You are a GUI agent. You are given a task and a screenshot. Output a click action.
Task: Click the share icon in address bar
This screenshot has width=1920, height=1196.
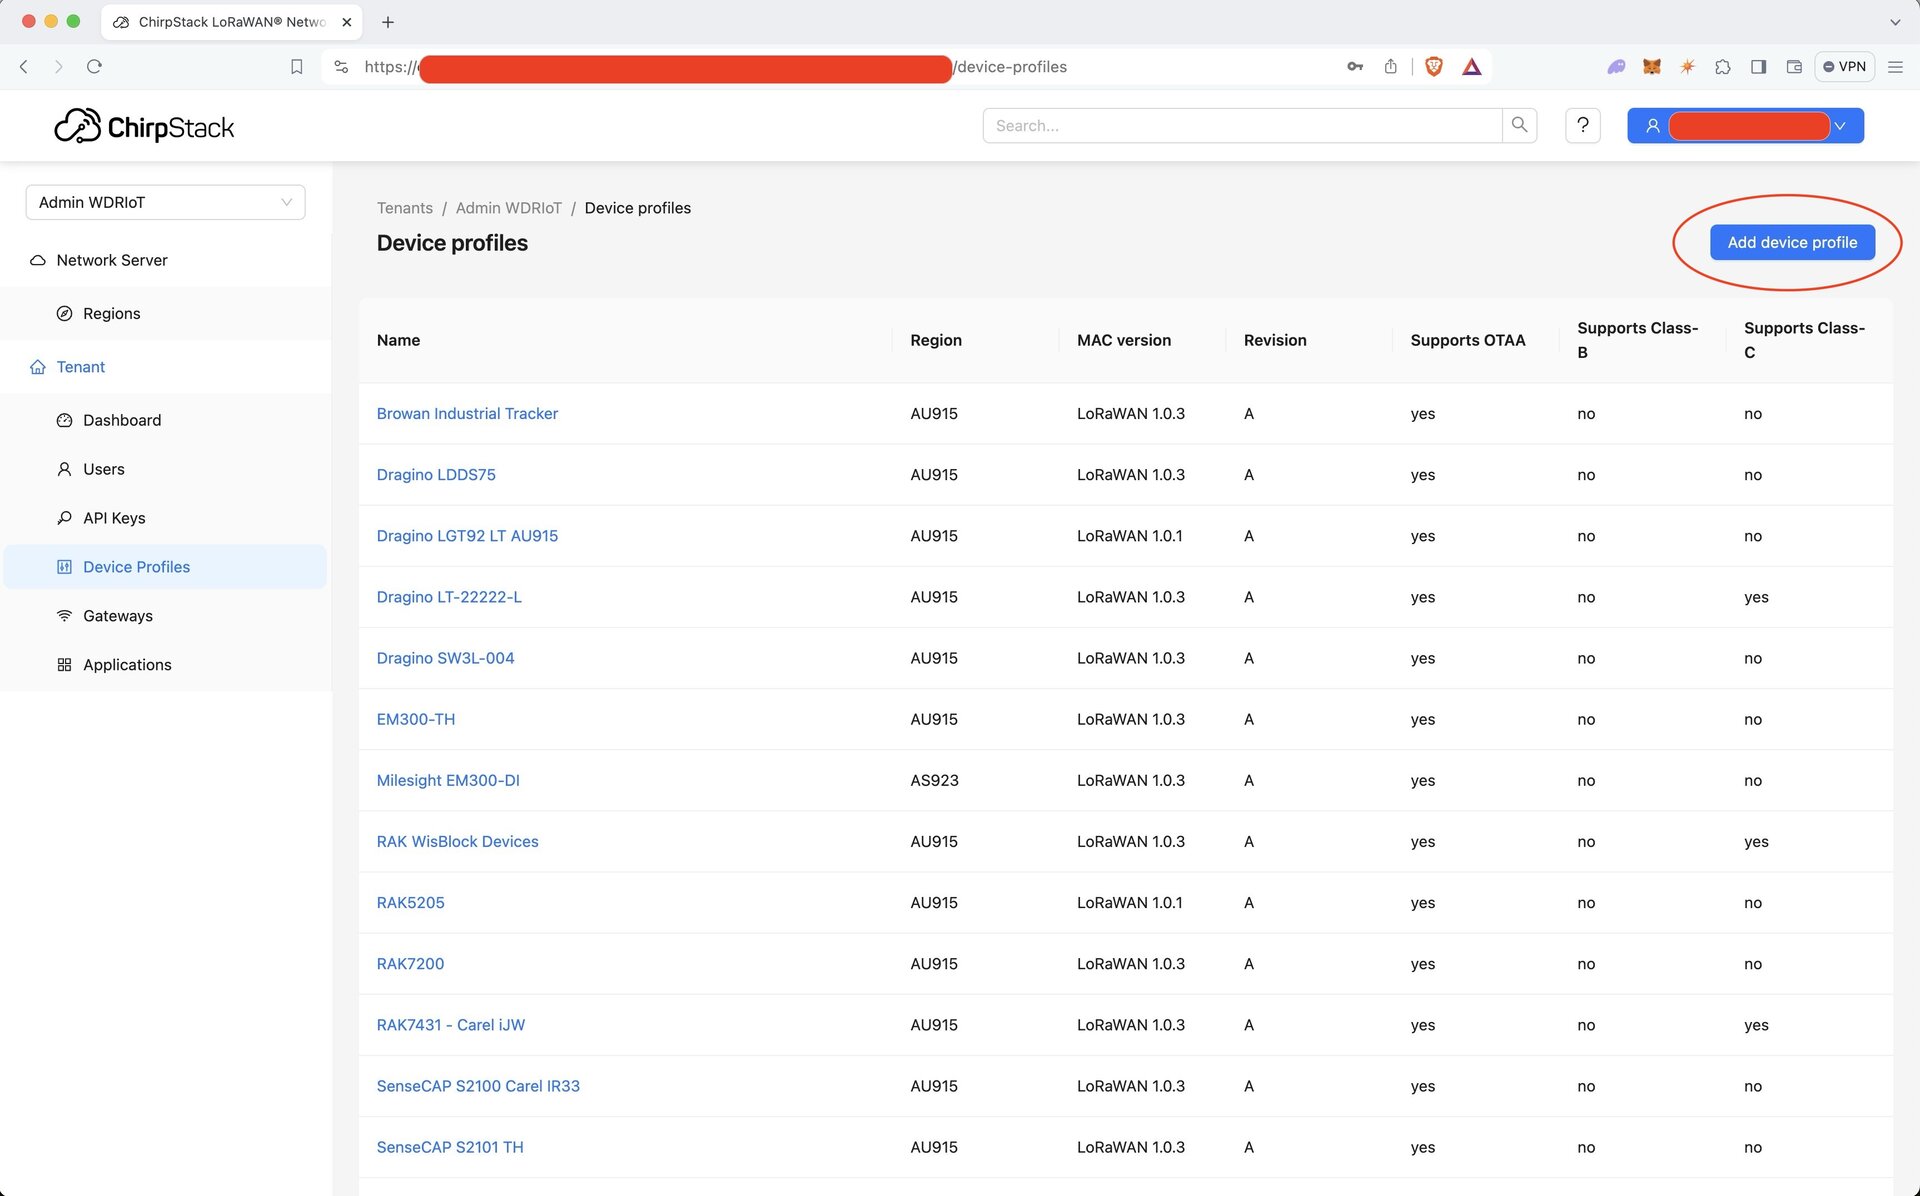tap(1390, 67)
